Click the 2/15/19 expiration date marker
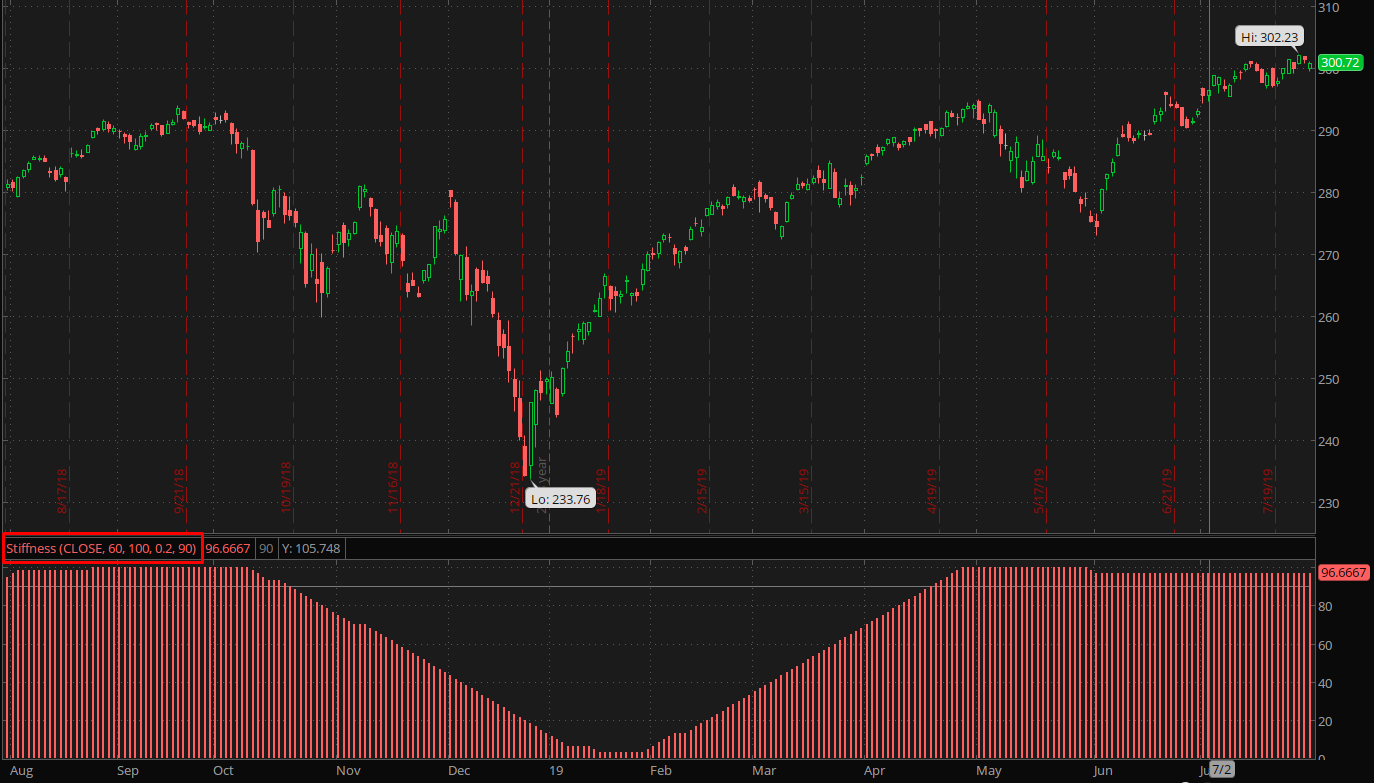 click(702, 491)
